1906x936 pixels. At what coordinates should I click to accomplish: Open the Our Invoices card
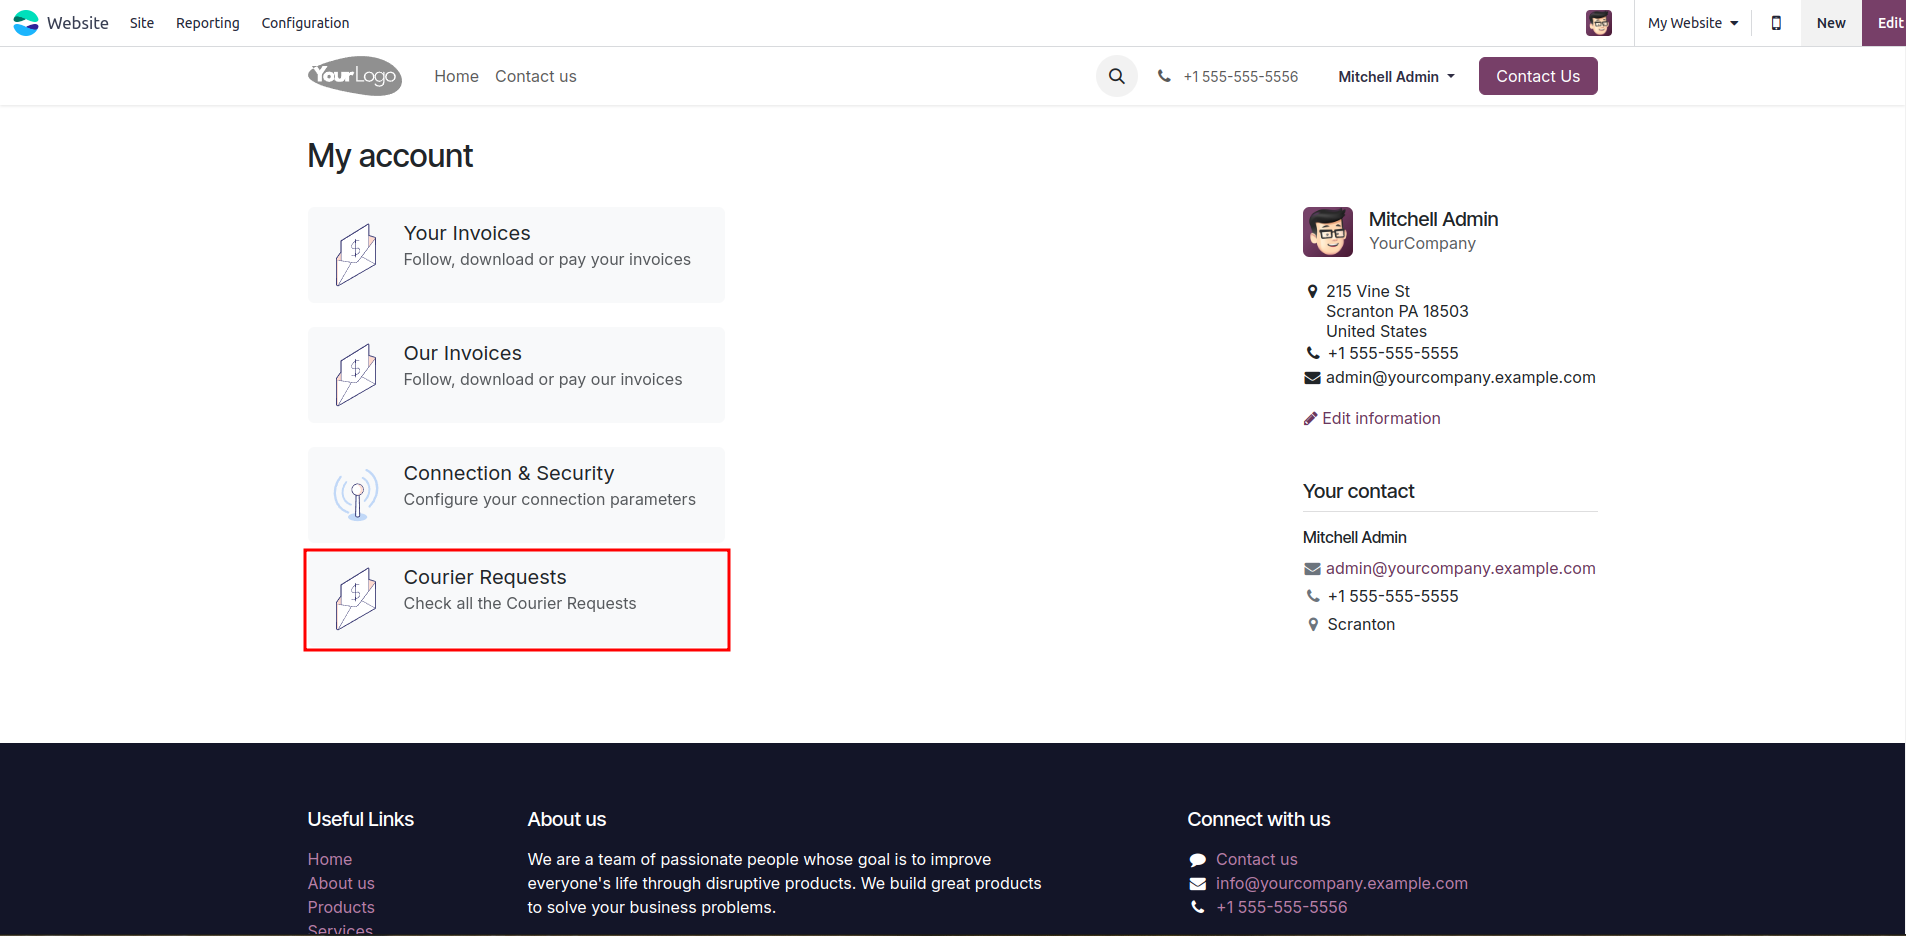516,374
